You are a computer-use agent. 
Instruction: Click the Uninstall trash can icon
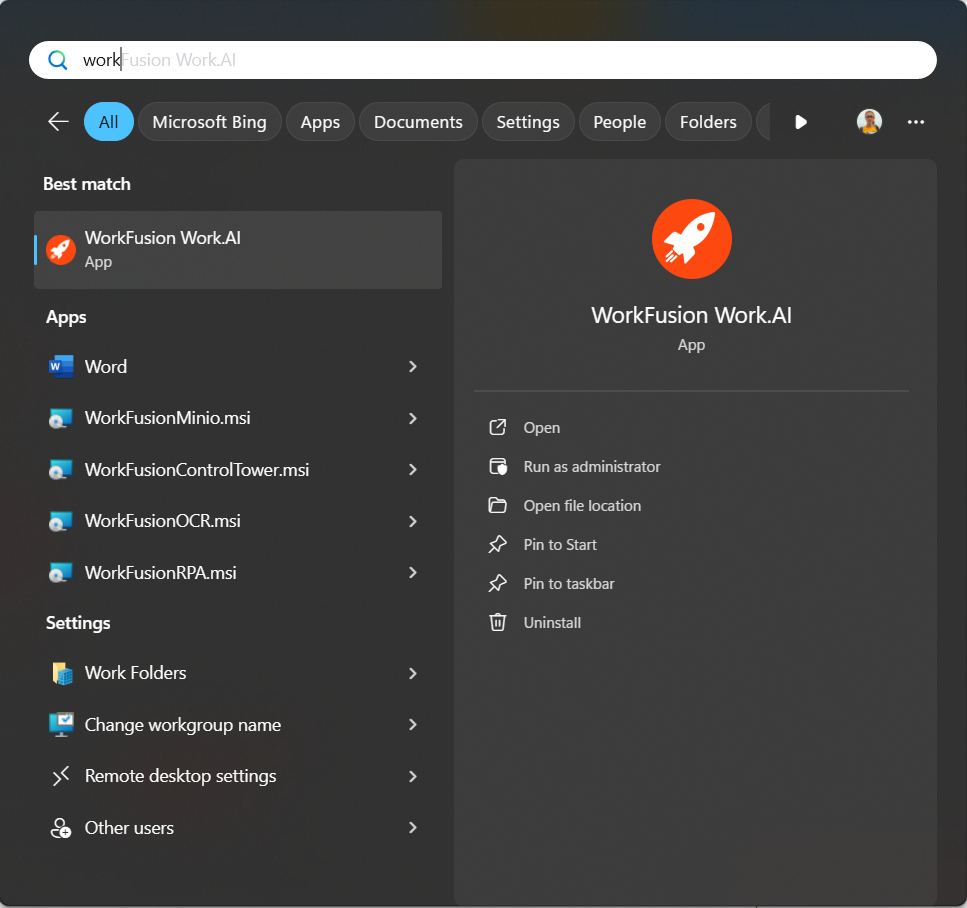(x=498, y=622)
